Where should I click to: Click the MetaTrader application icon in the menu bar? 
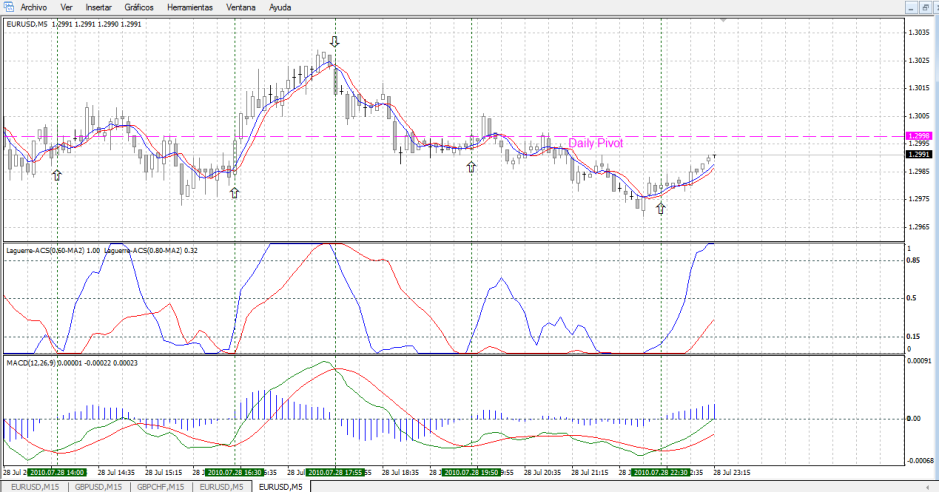pos(8,7)
